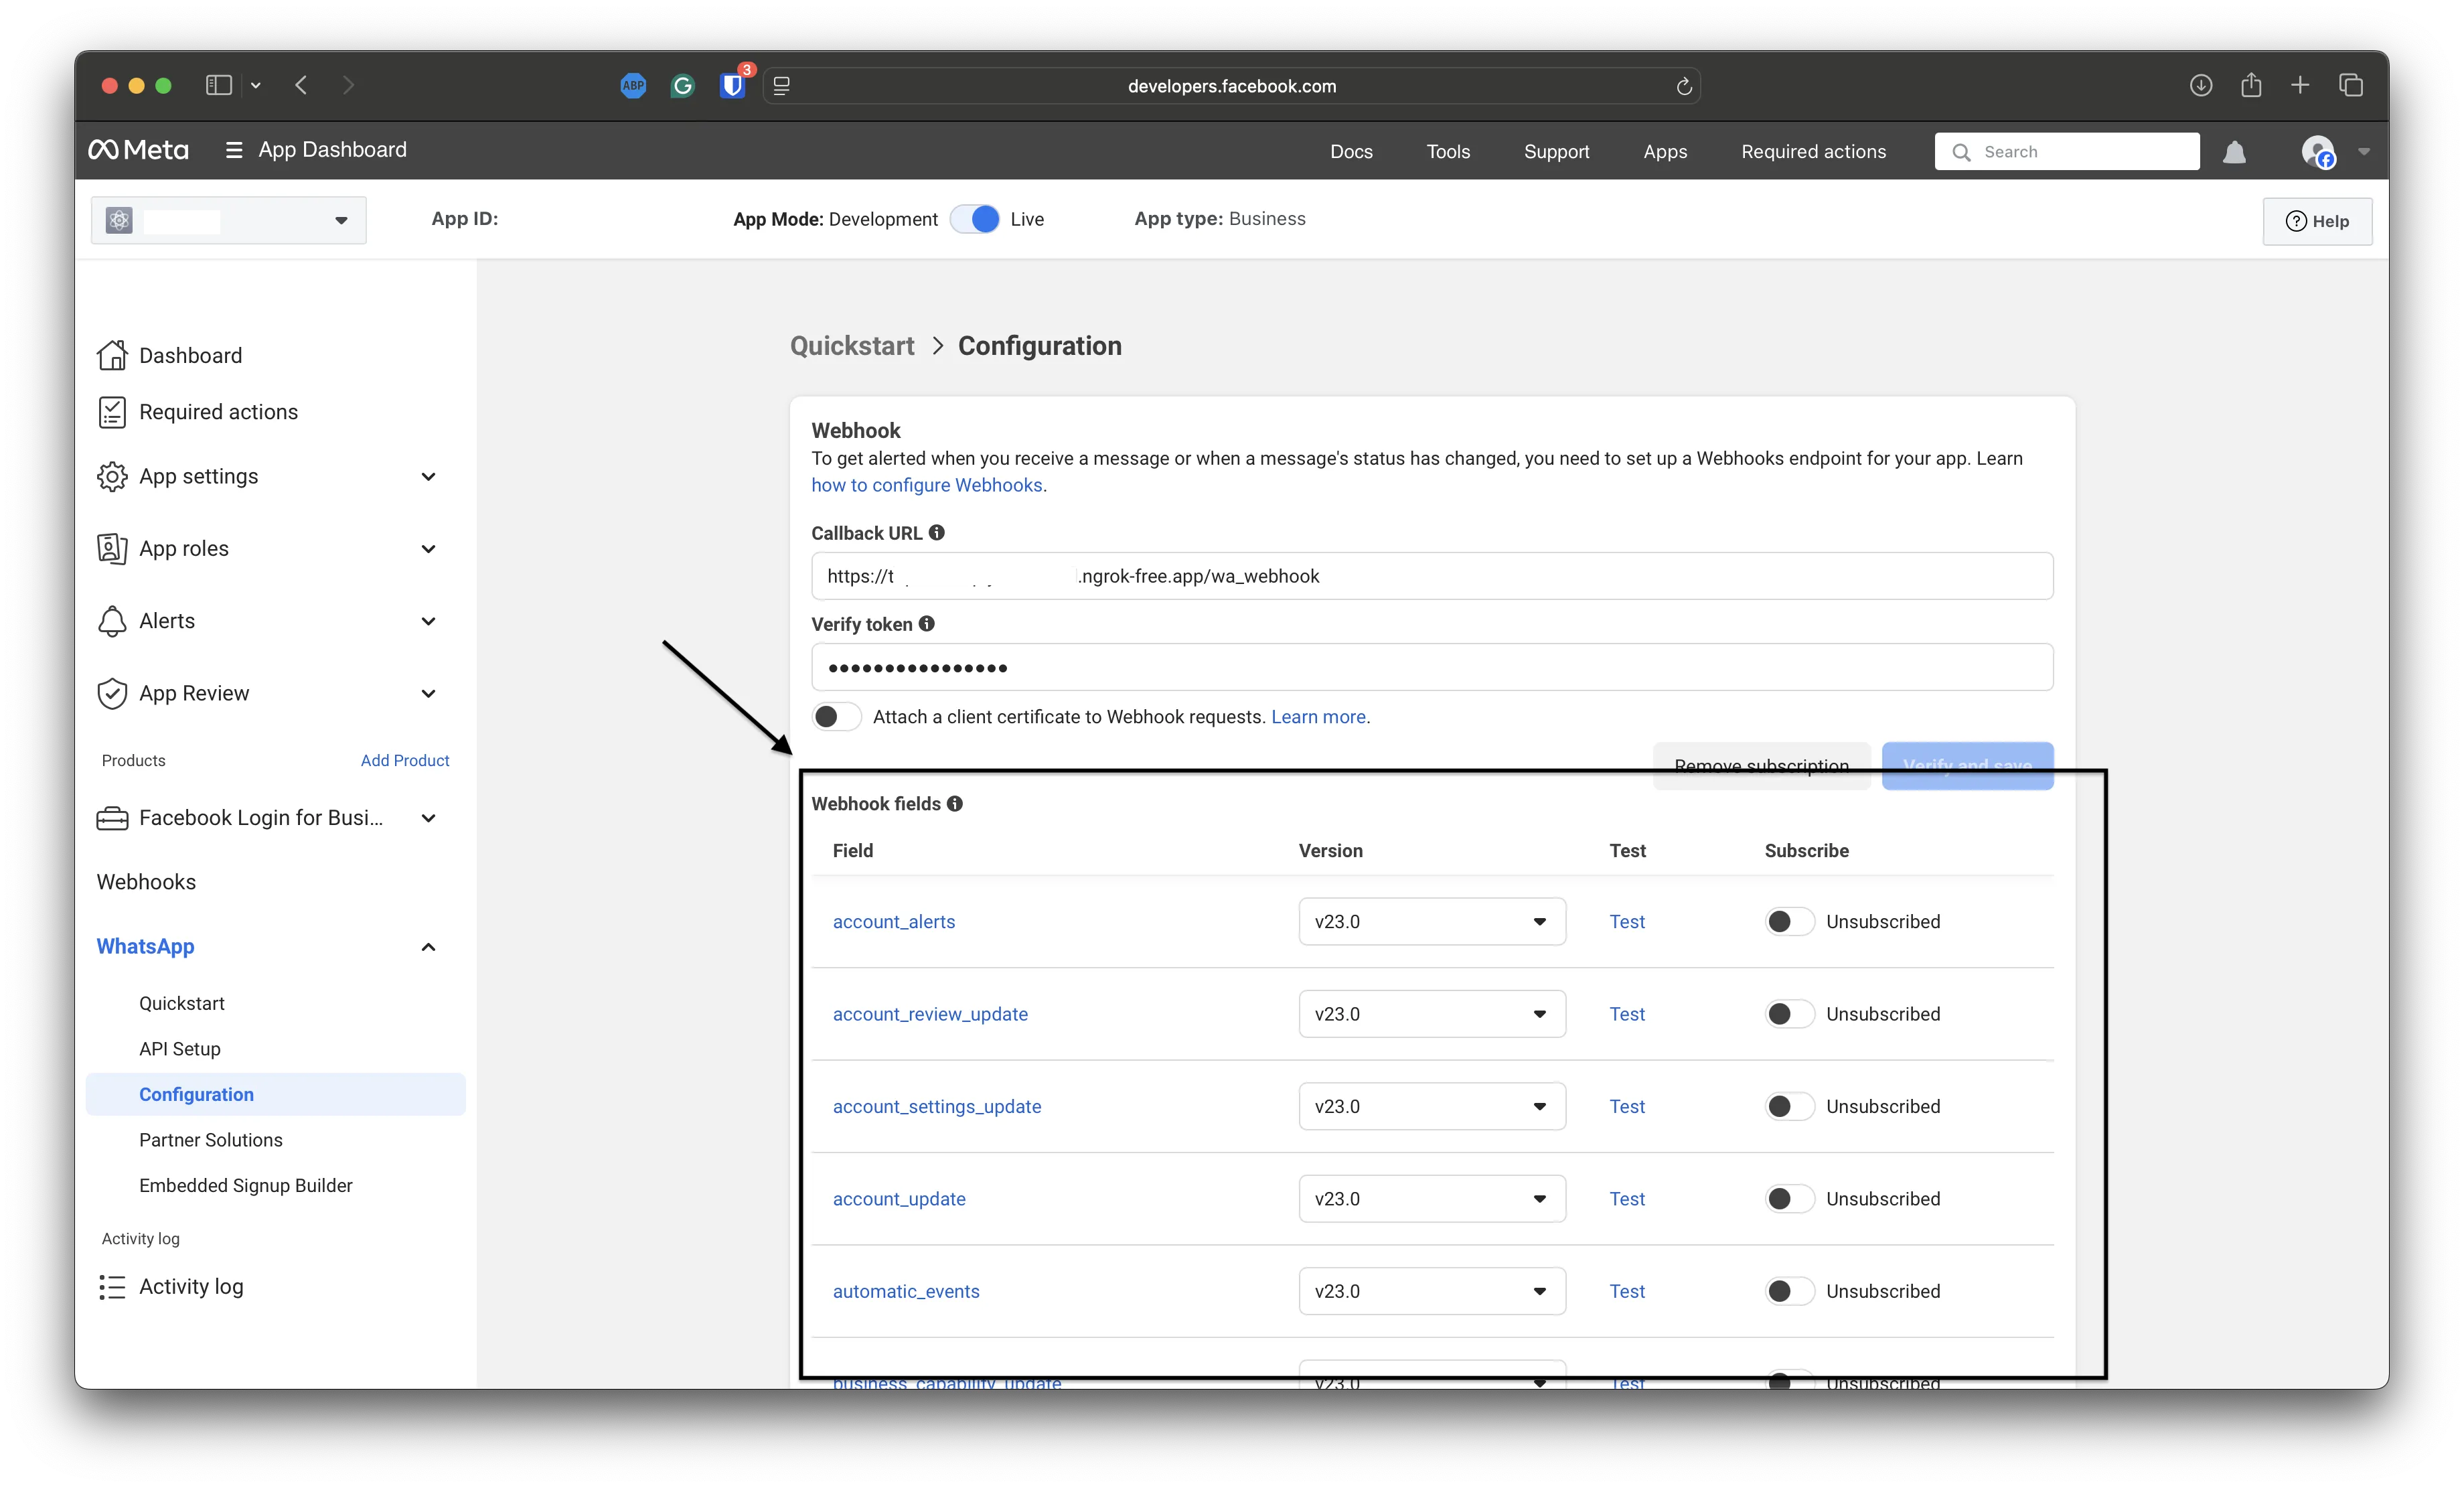Open the Grammarly extension icon
2464x1488 pixels.
tap(683, 86)
